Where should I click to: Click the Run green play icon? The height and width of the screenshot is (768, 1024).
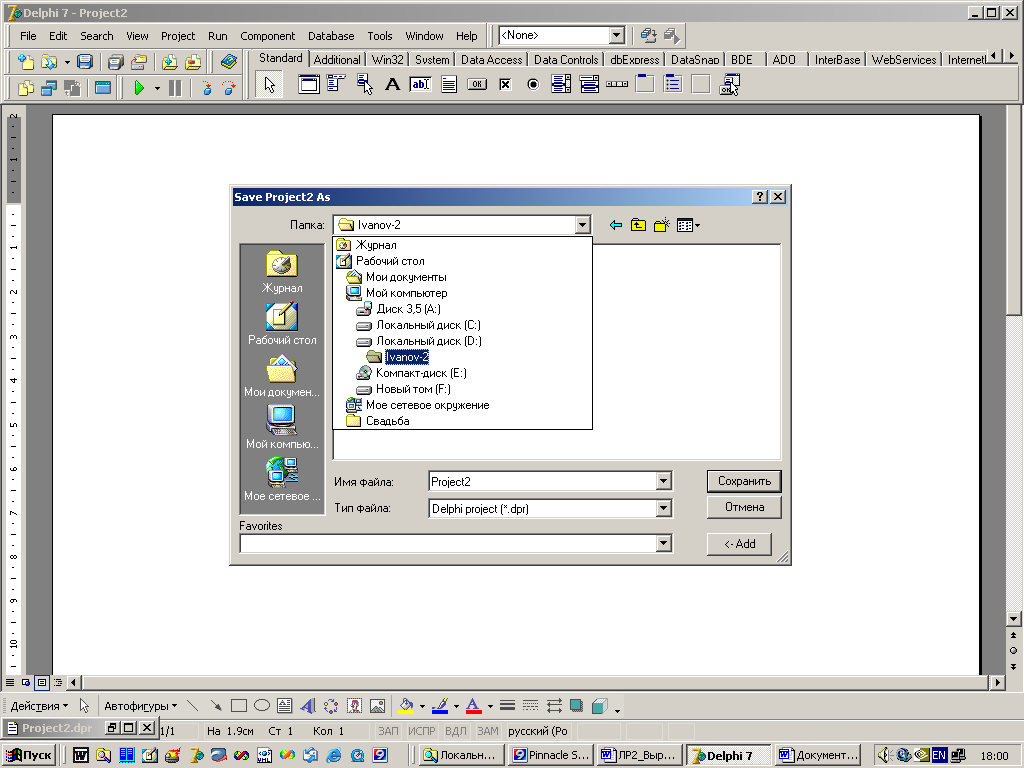(x=139, y=88)
